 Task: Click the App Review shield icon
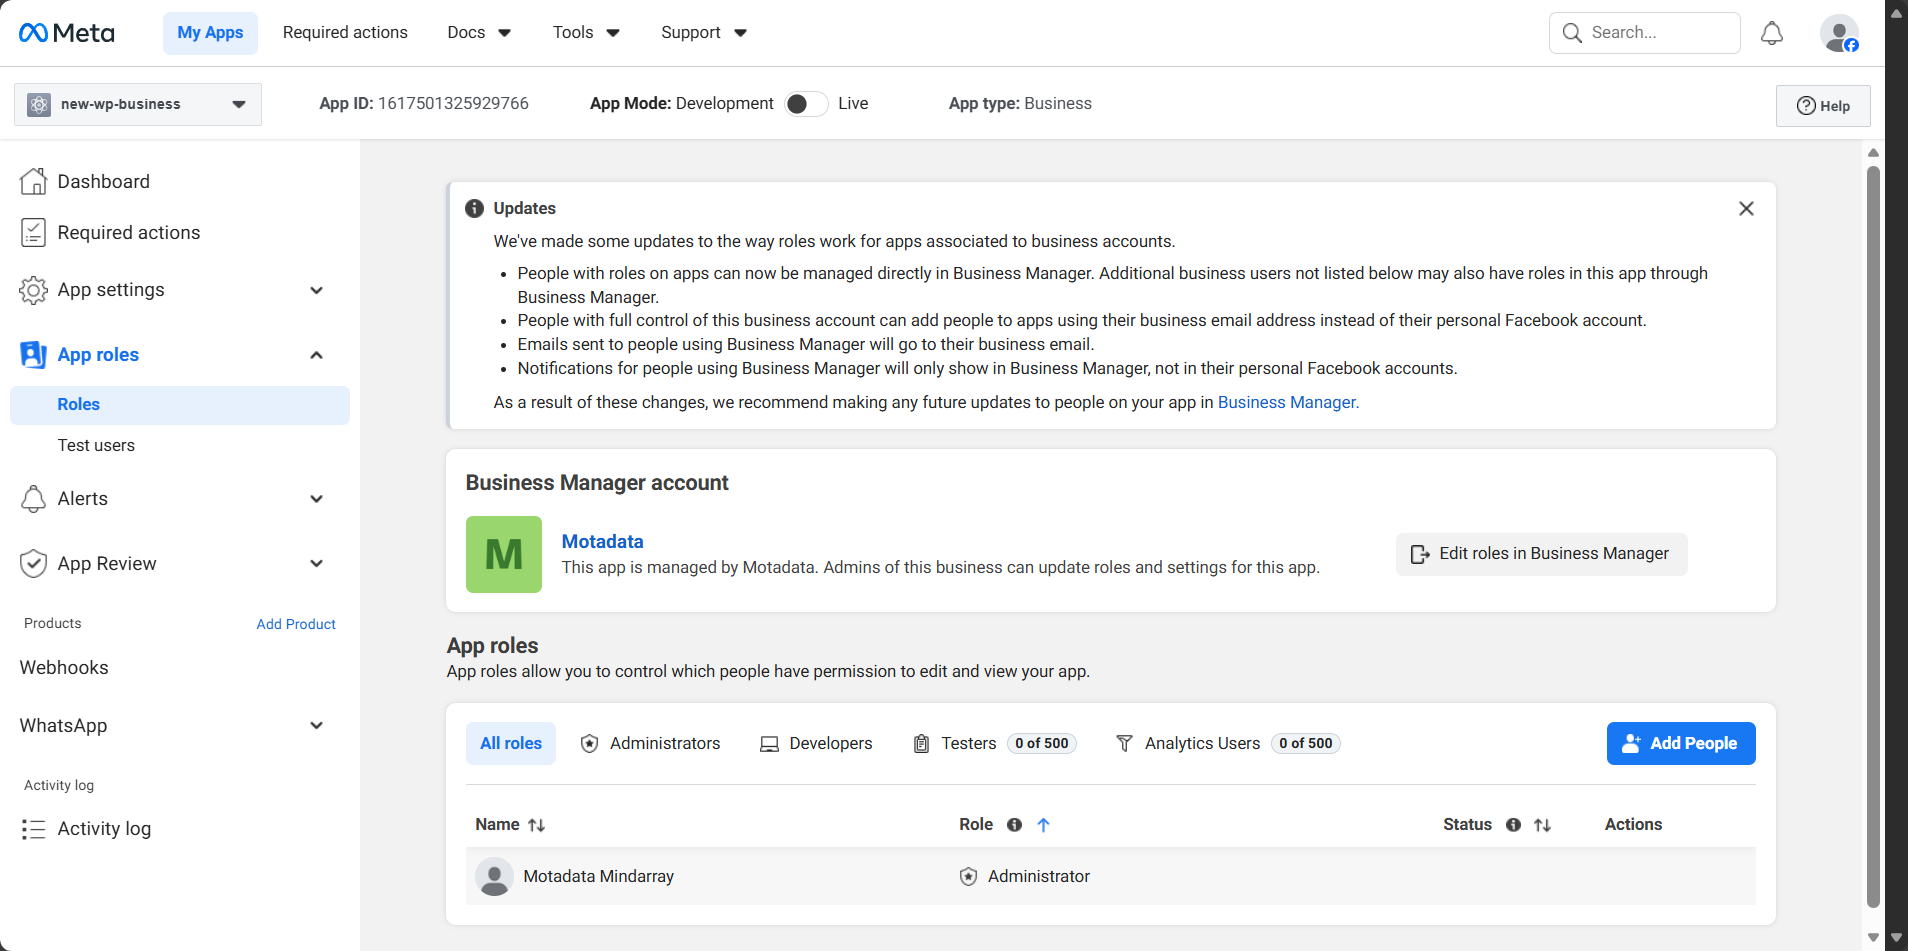(33, 563)
